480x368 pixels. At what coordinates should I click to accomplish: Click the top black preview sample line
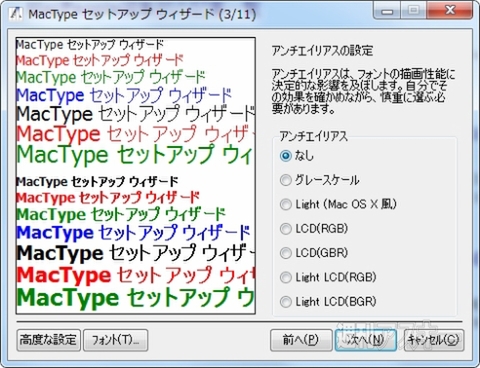(x=90, y=44)
